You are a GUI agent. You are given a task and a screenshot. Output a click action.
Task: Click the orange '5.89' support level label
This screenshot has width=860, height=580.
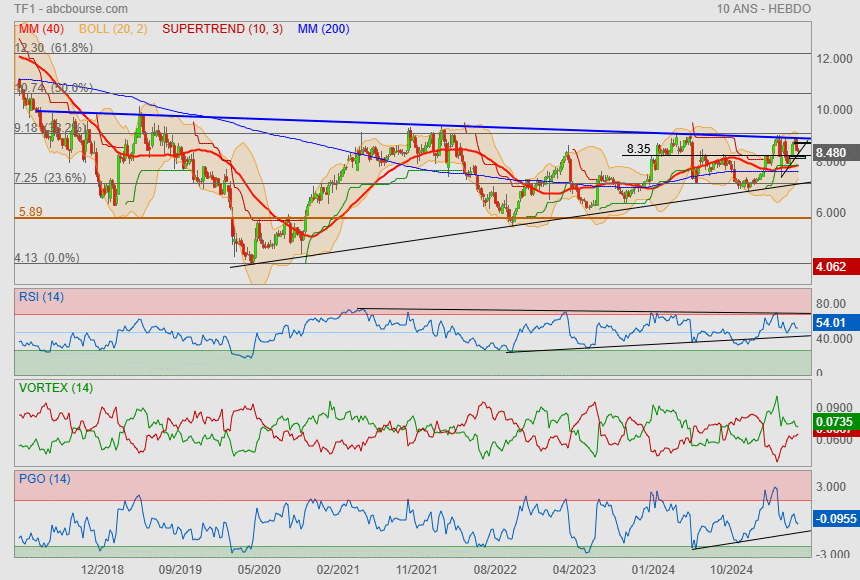(x=31, y=212)
